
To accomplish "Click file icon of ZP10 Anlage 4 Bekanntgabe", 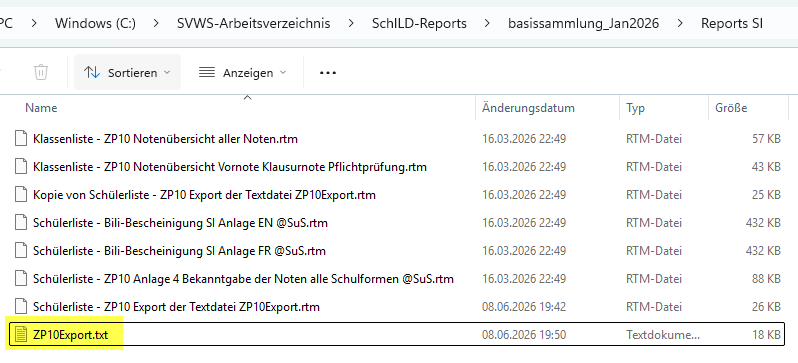I will tap(20, 279).
